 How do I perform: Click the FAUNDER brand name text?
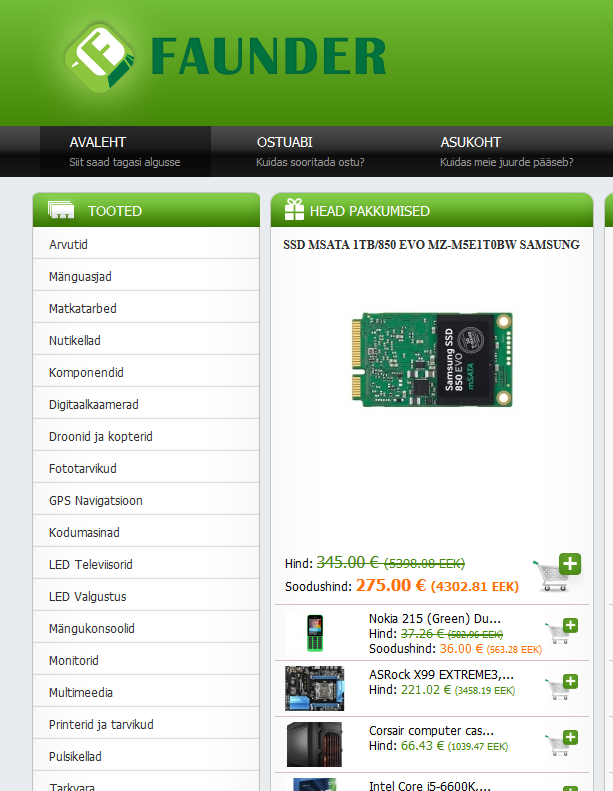[268, 56]
